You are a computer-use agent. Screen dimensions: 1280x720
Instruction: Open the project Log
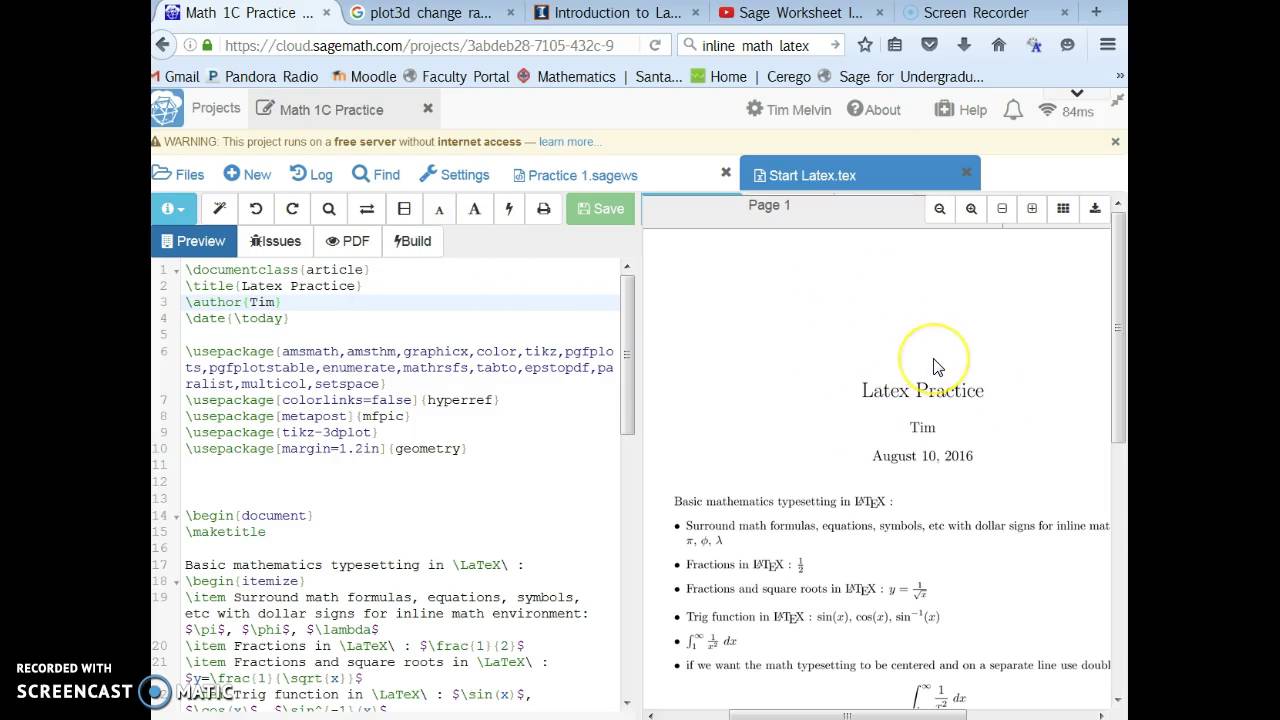coord(311,174)
